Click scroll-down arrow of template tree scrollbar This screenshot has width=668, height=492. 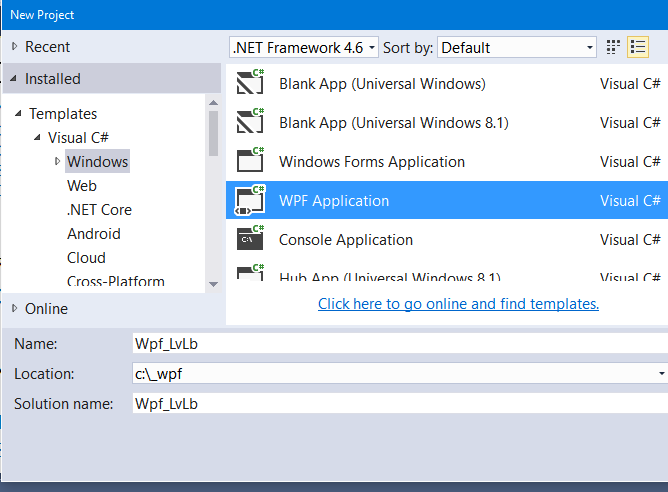(x=213, y=284)
